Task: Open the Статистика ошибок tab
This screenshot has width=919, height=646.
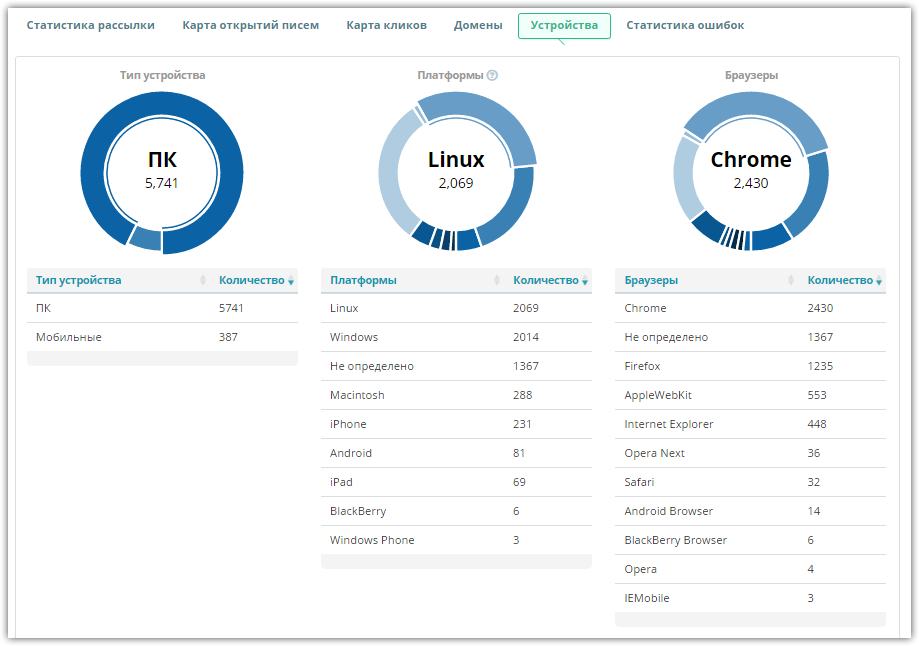Action: point(685,25)
